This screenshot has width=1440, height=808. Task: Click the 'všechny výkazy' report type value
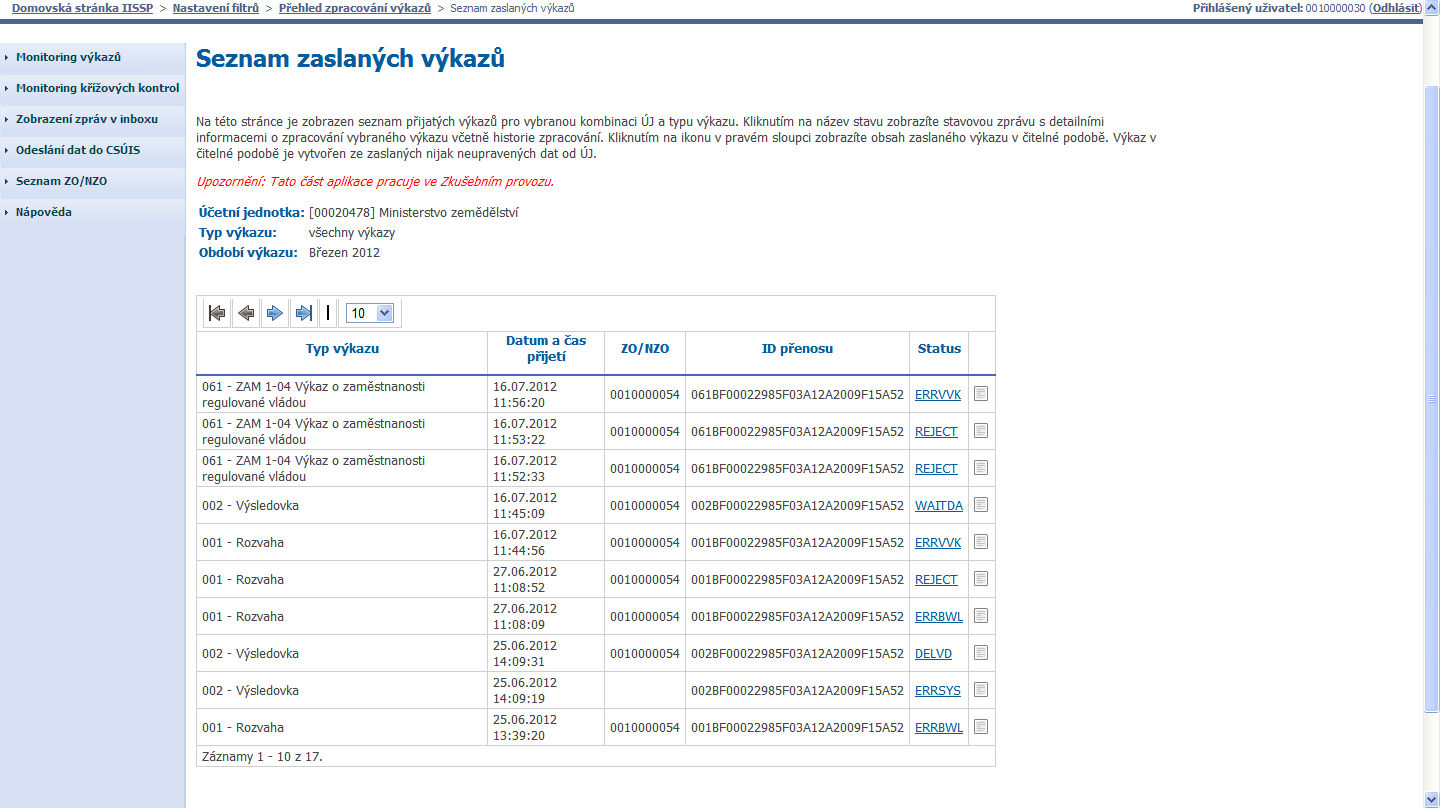(352, 233)
